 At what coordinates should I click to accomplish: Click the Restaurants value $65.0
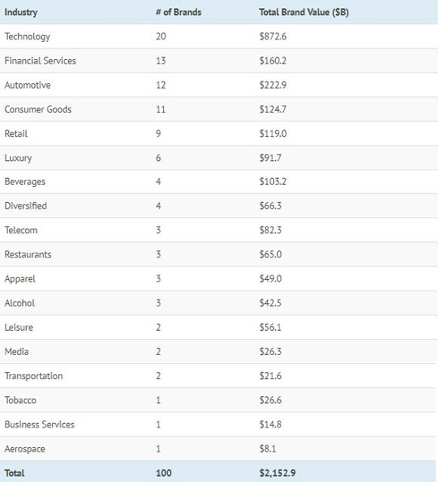click(x=270, y=254)
